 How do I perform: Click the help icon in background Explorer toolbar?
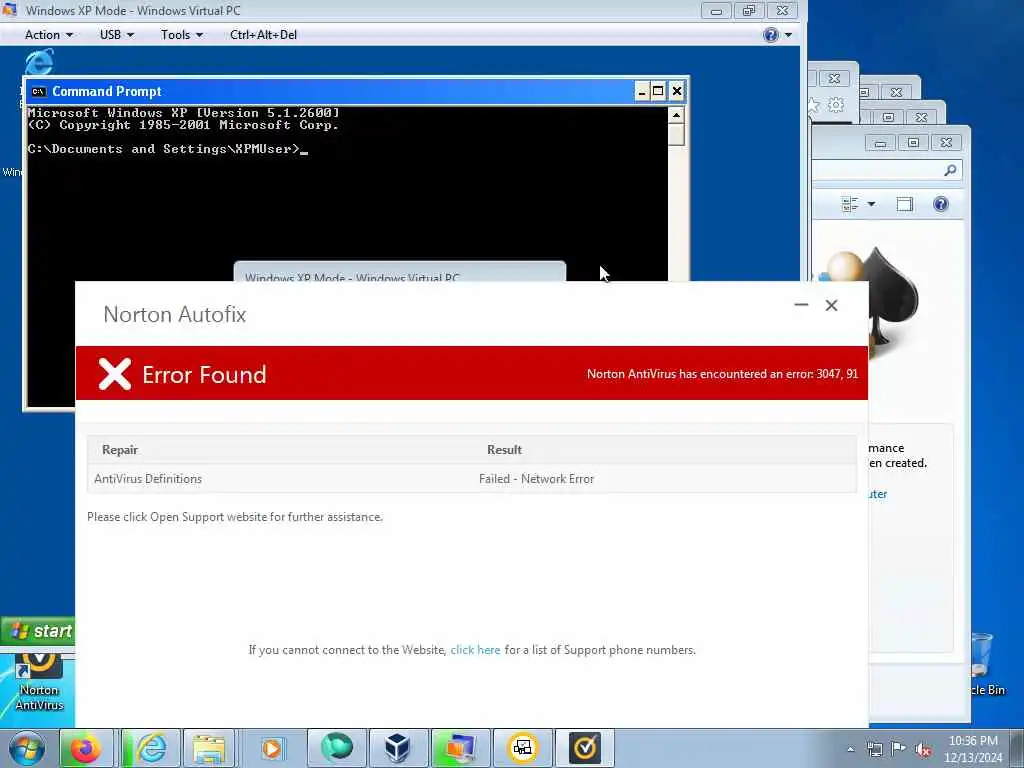click(x=941, y=204)
